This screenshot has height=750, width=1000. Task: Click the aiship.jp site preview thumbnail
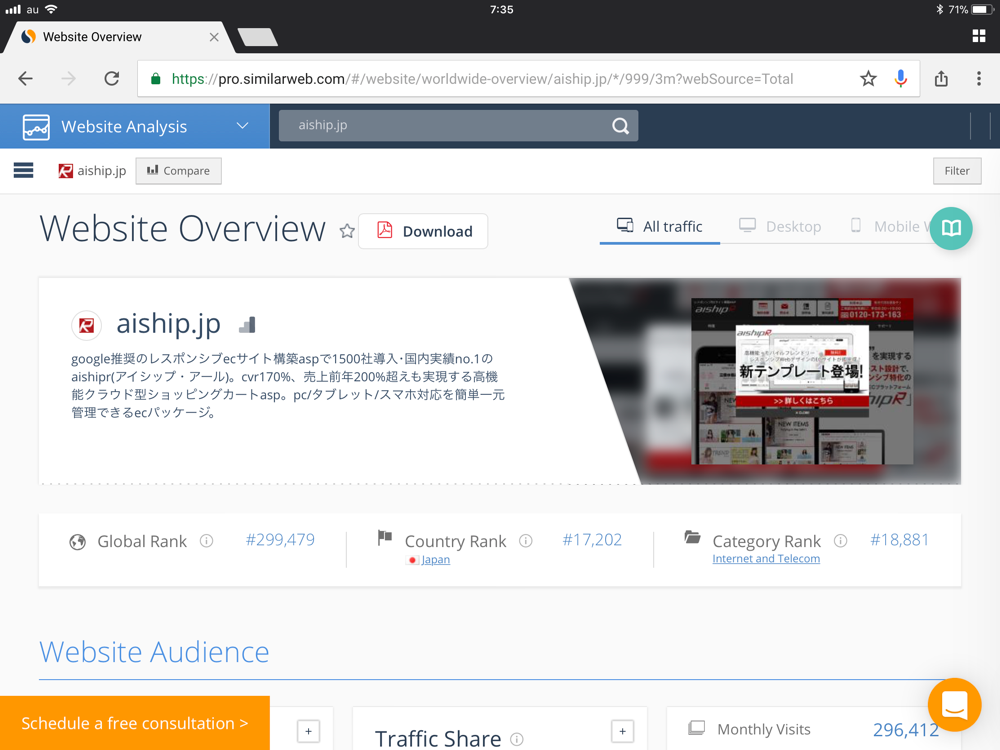(x=802, y=380)
